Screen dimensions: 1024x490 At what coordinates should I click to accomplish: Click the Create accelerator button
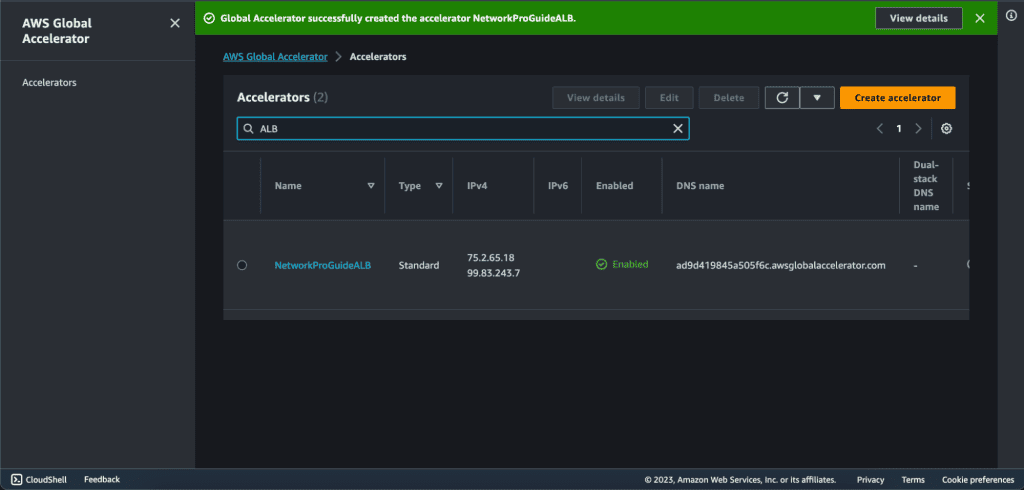(897, 98)
